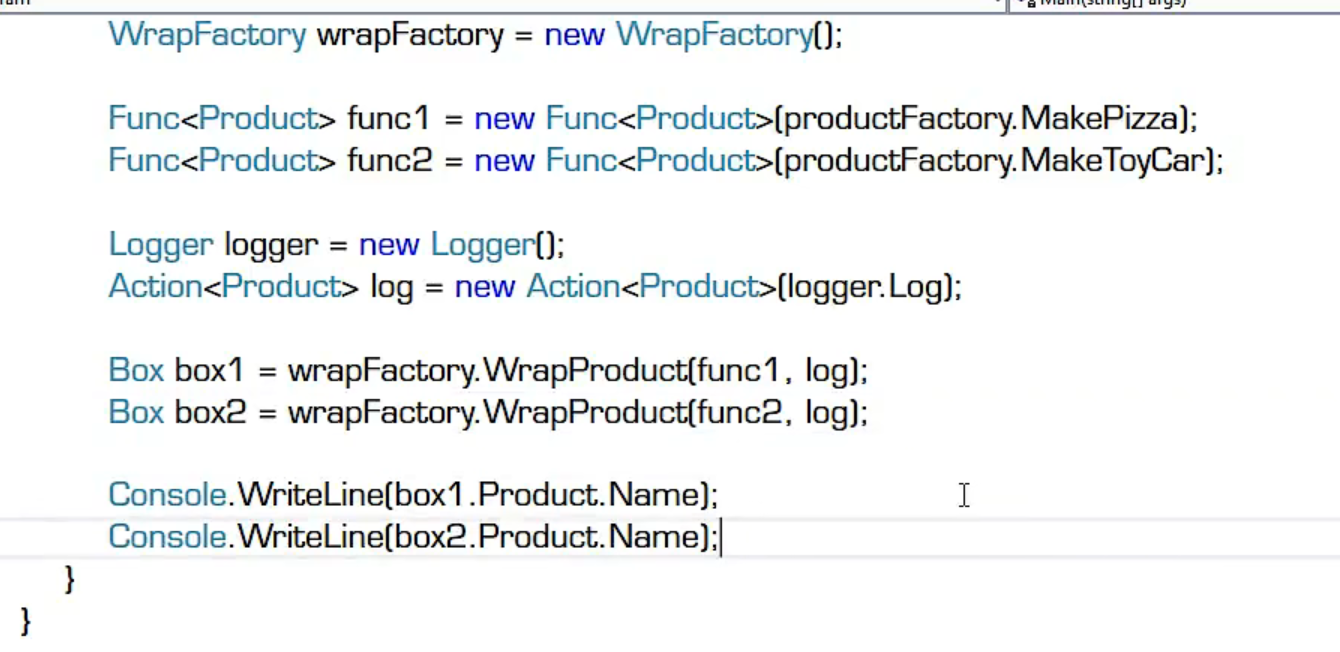Click Name in box1.Product.Name

tap(653, 495)
